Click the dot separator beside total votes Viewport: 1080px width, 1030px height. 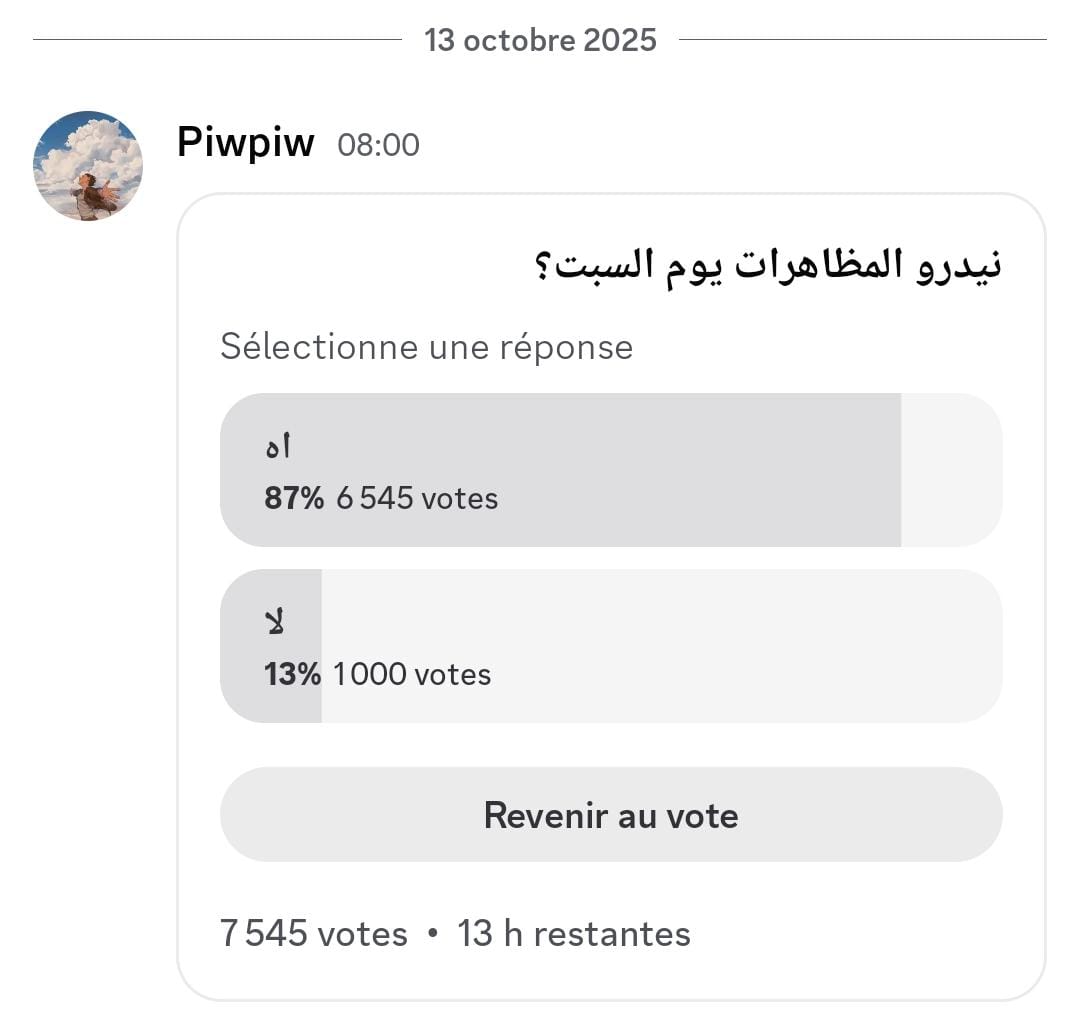click(433, 933)
